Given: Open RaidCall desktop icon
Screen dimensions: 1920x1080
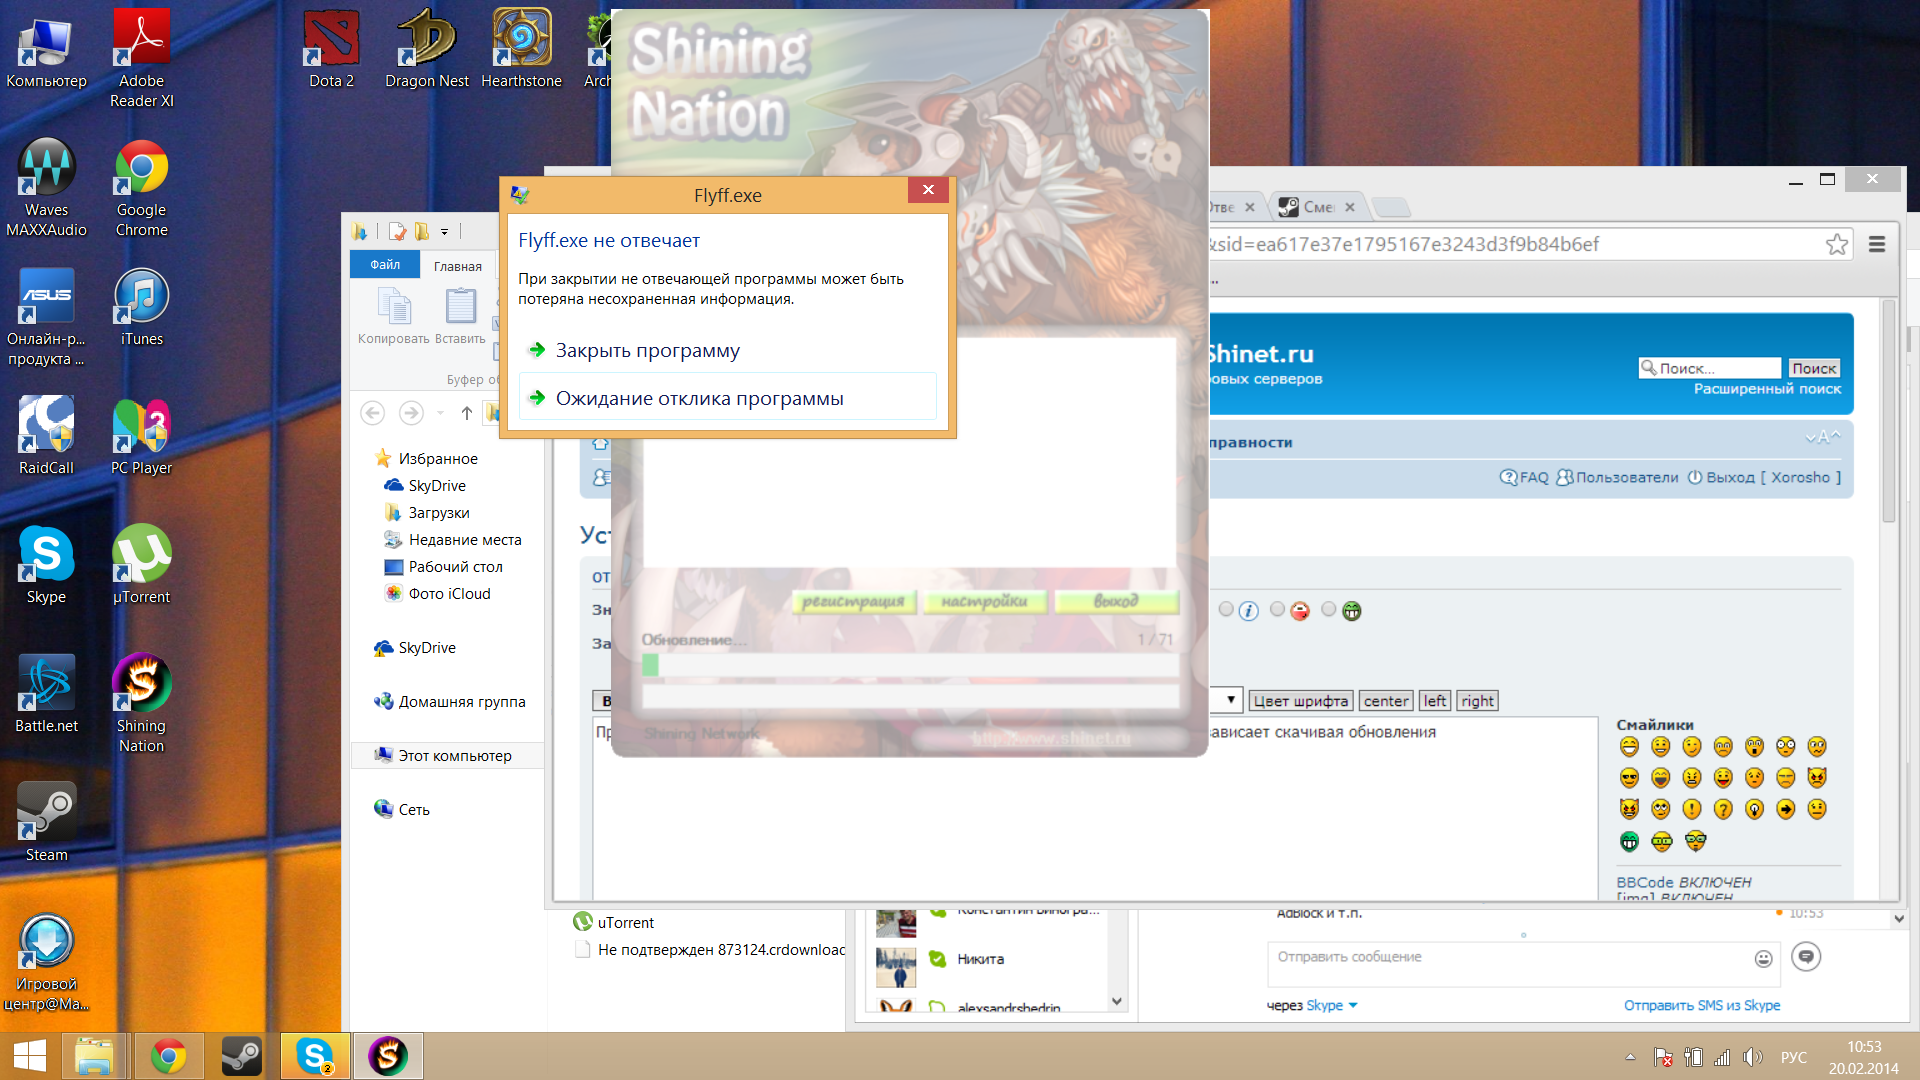Looking at the screenshot, I should (x=46, y=435).
